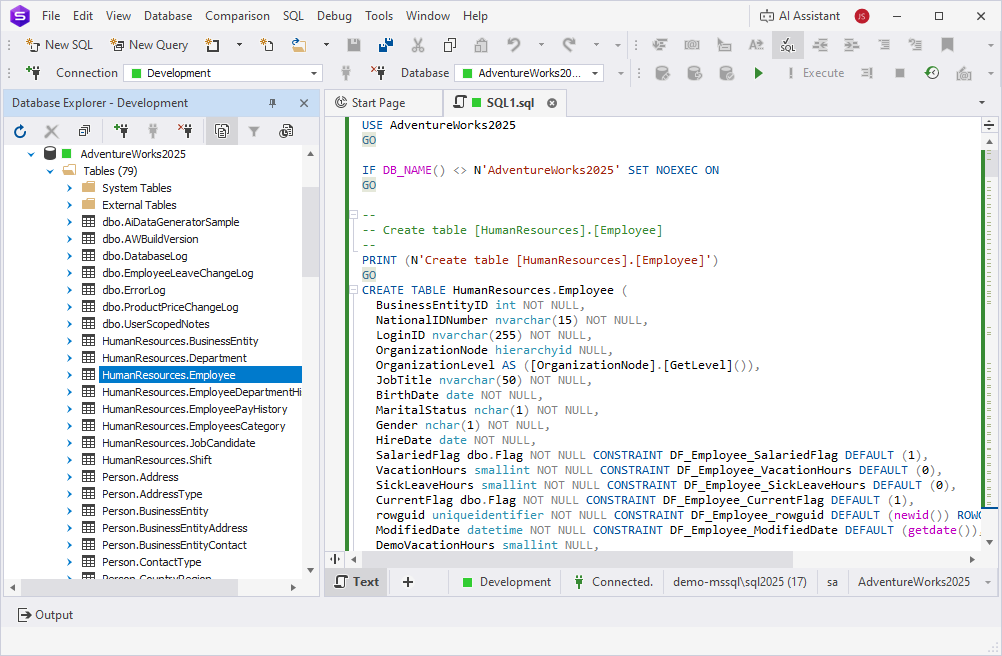Click the Save file icon
Viewport: 1002px width, 656px height.
click(353, 45)
